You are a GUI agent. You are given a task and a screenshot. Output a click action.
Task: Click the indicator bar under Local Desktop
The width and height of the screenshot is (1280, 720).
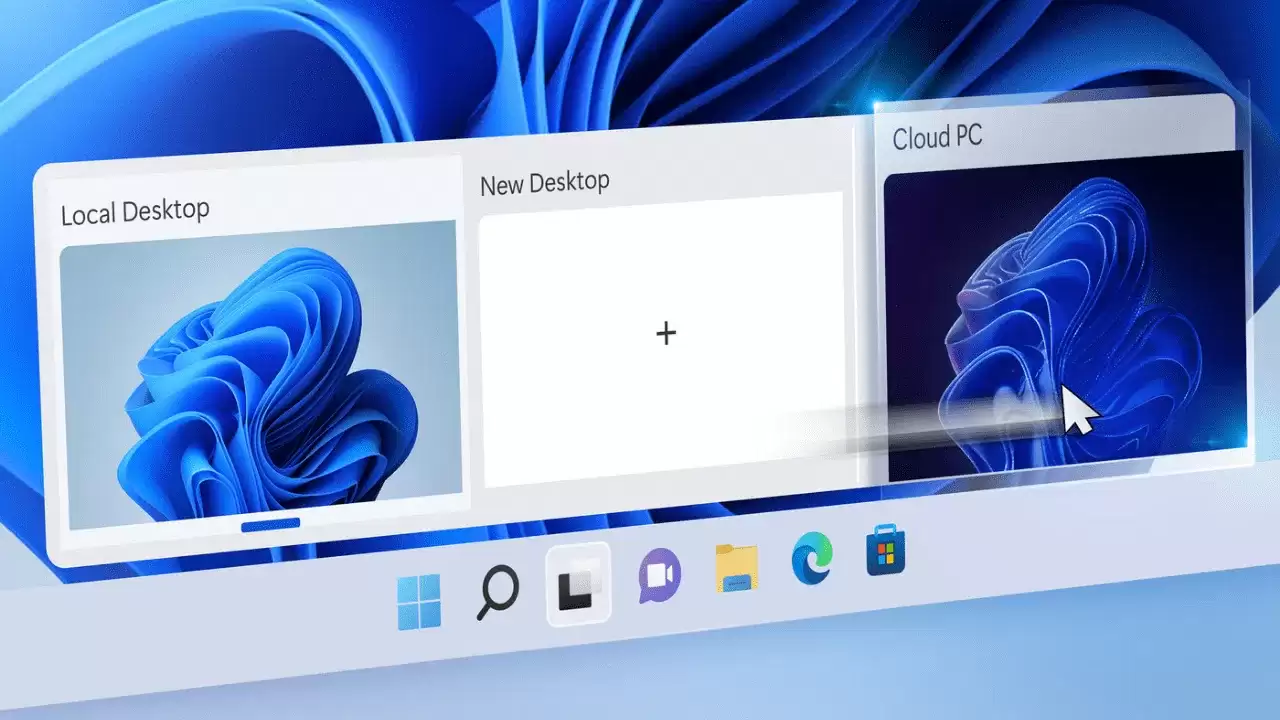pyautogui.click(x=271, y=523)
